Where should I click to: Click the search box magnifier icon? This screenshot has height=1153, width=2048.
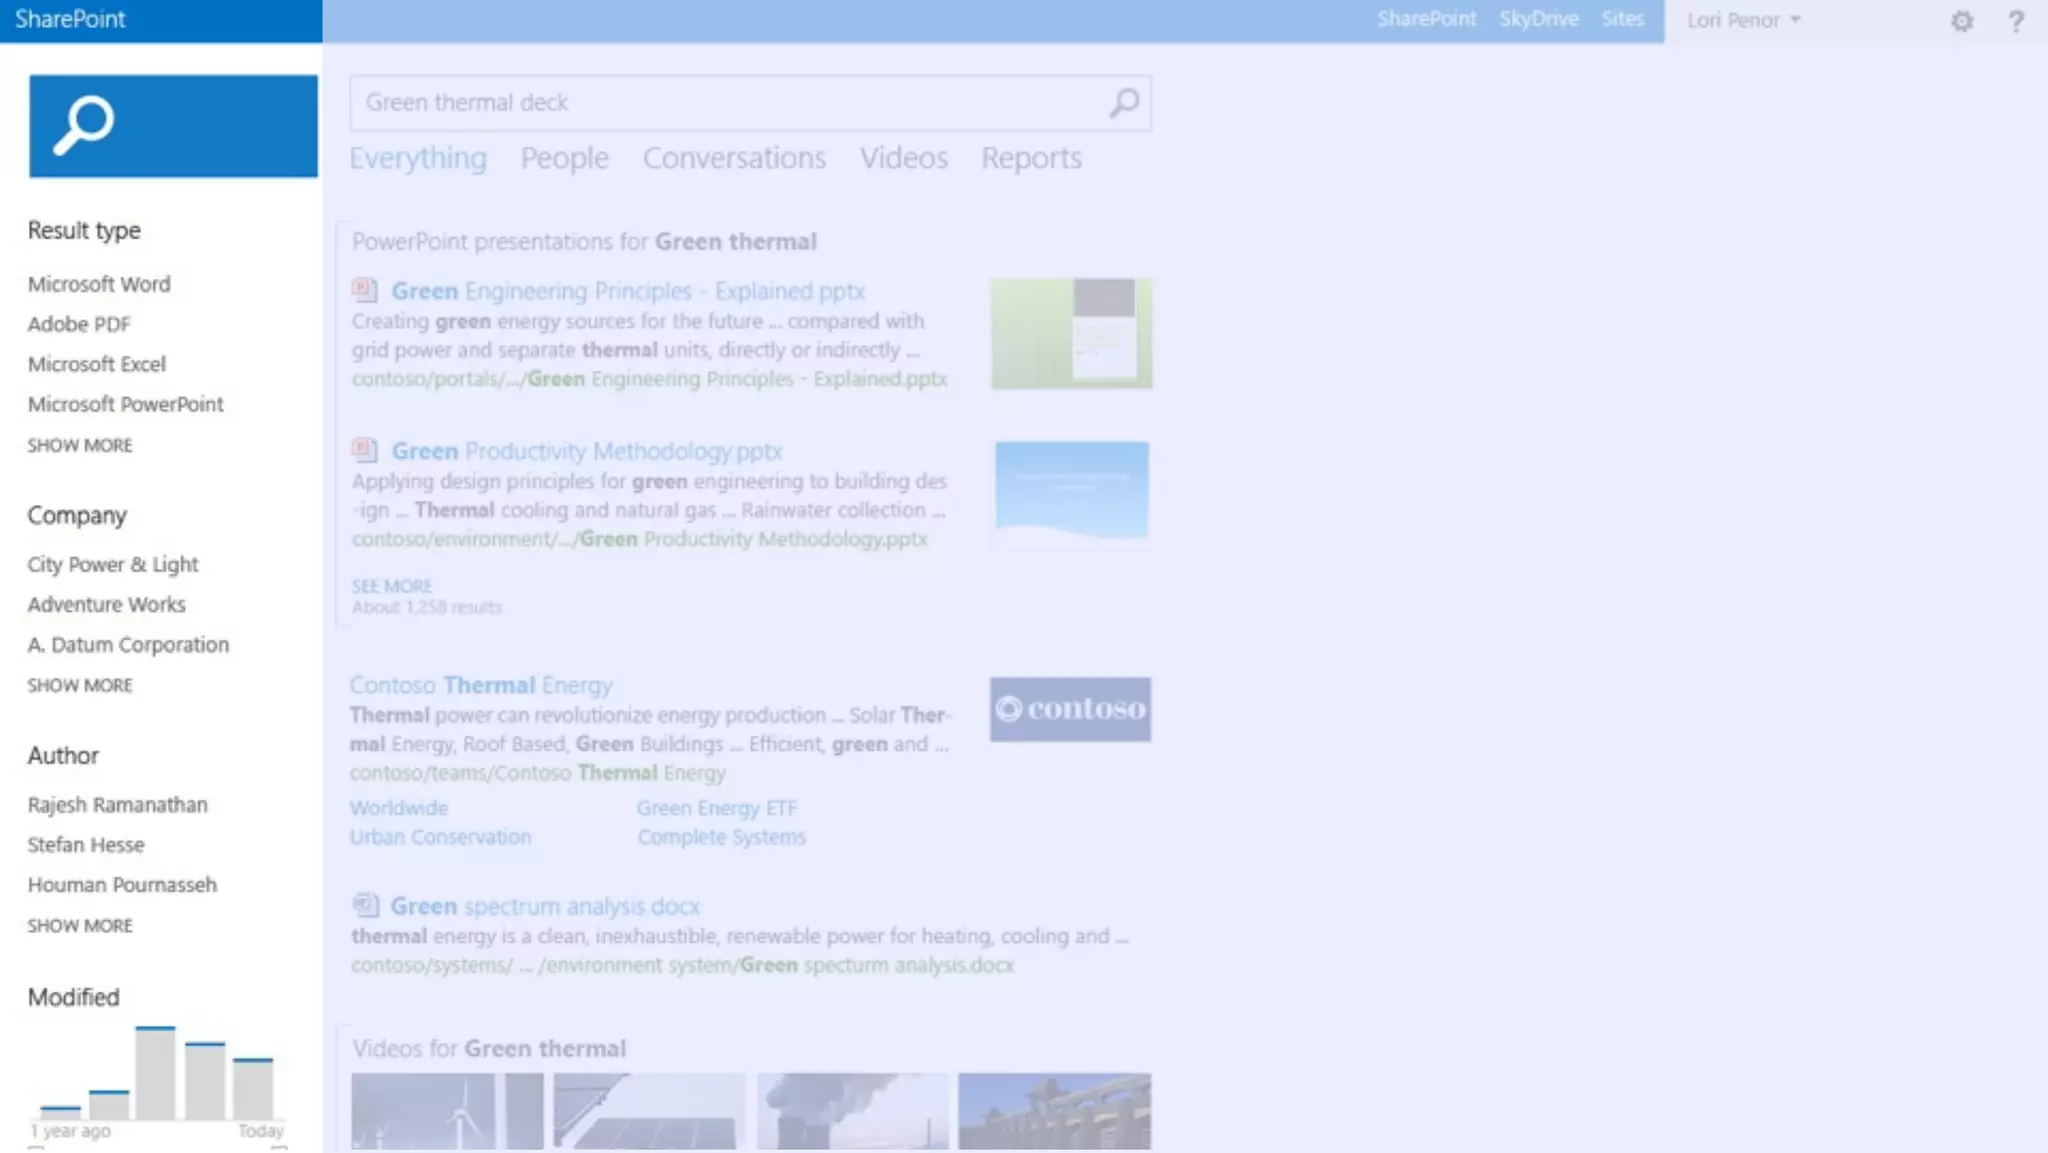tap(1124, 102)
